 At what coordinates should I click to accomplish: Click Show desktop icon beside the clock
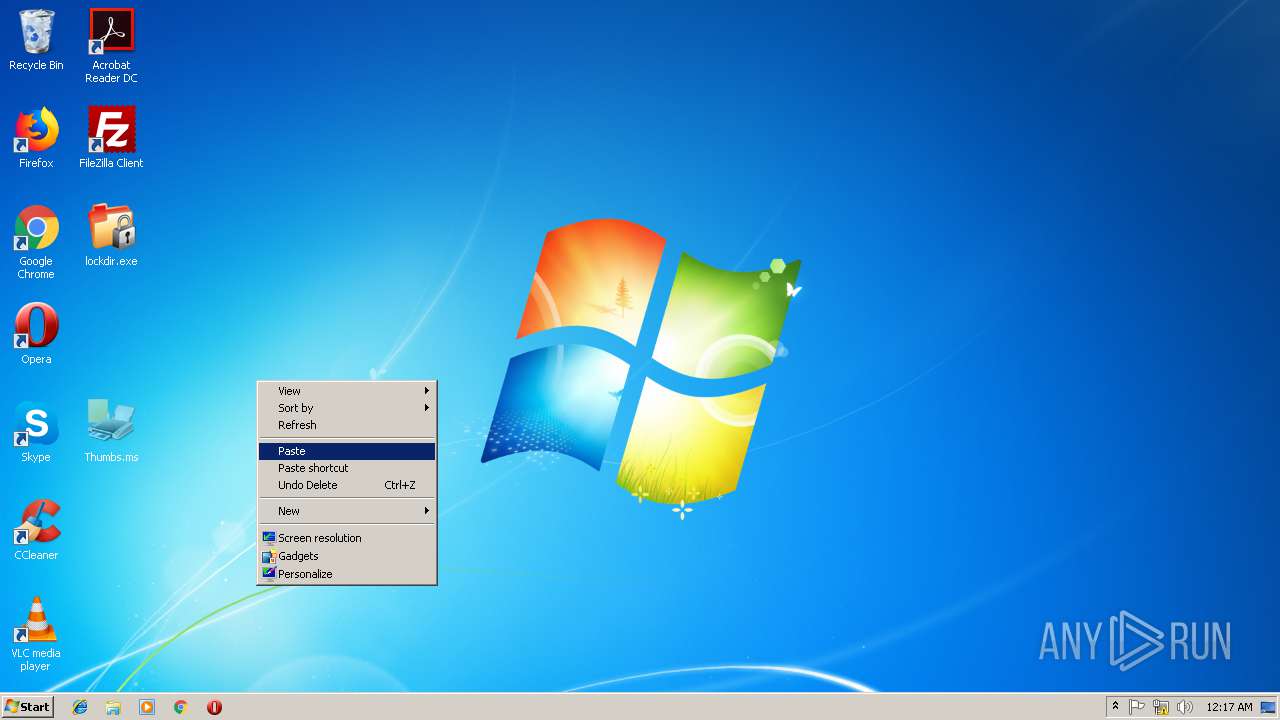pos(1268,707)
